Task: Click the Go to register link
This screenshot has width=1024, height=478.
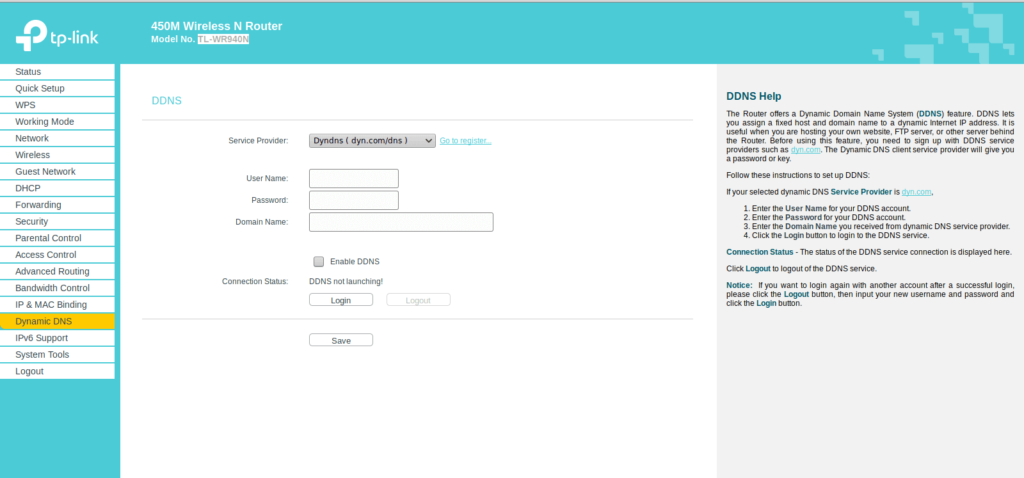Action: tap(465, 141)
